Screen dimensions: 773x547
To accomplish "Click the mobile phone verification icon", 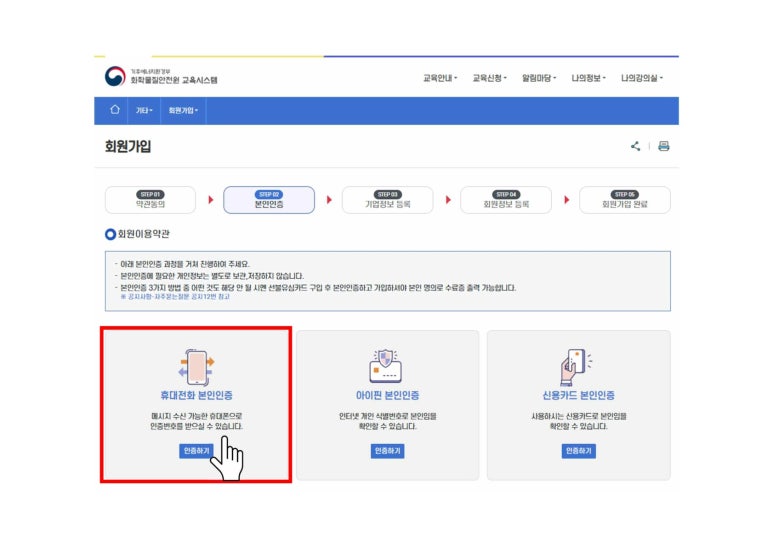I will (196, 366).
